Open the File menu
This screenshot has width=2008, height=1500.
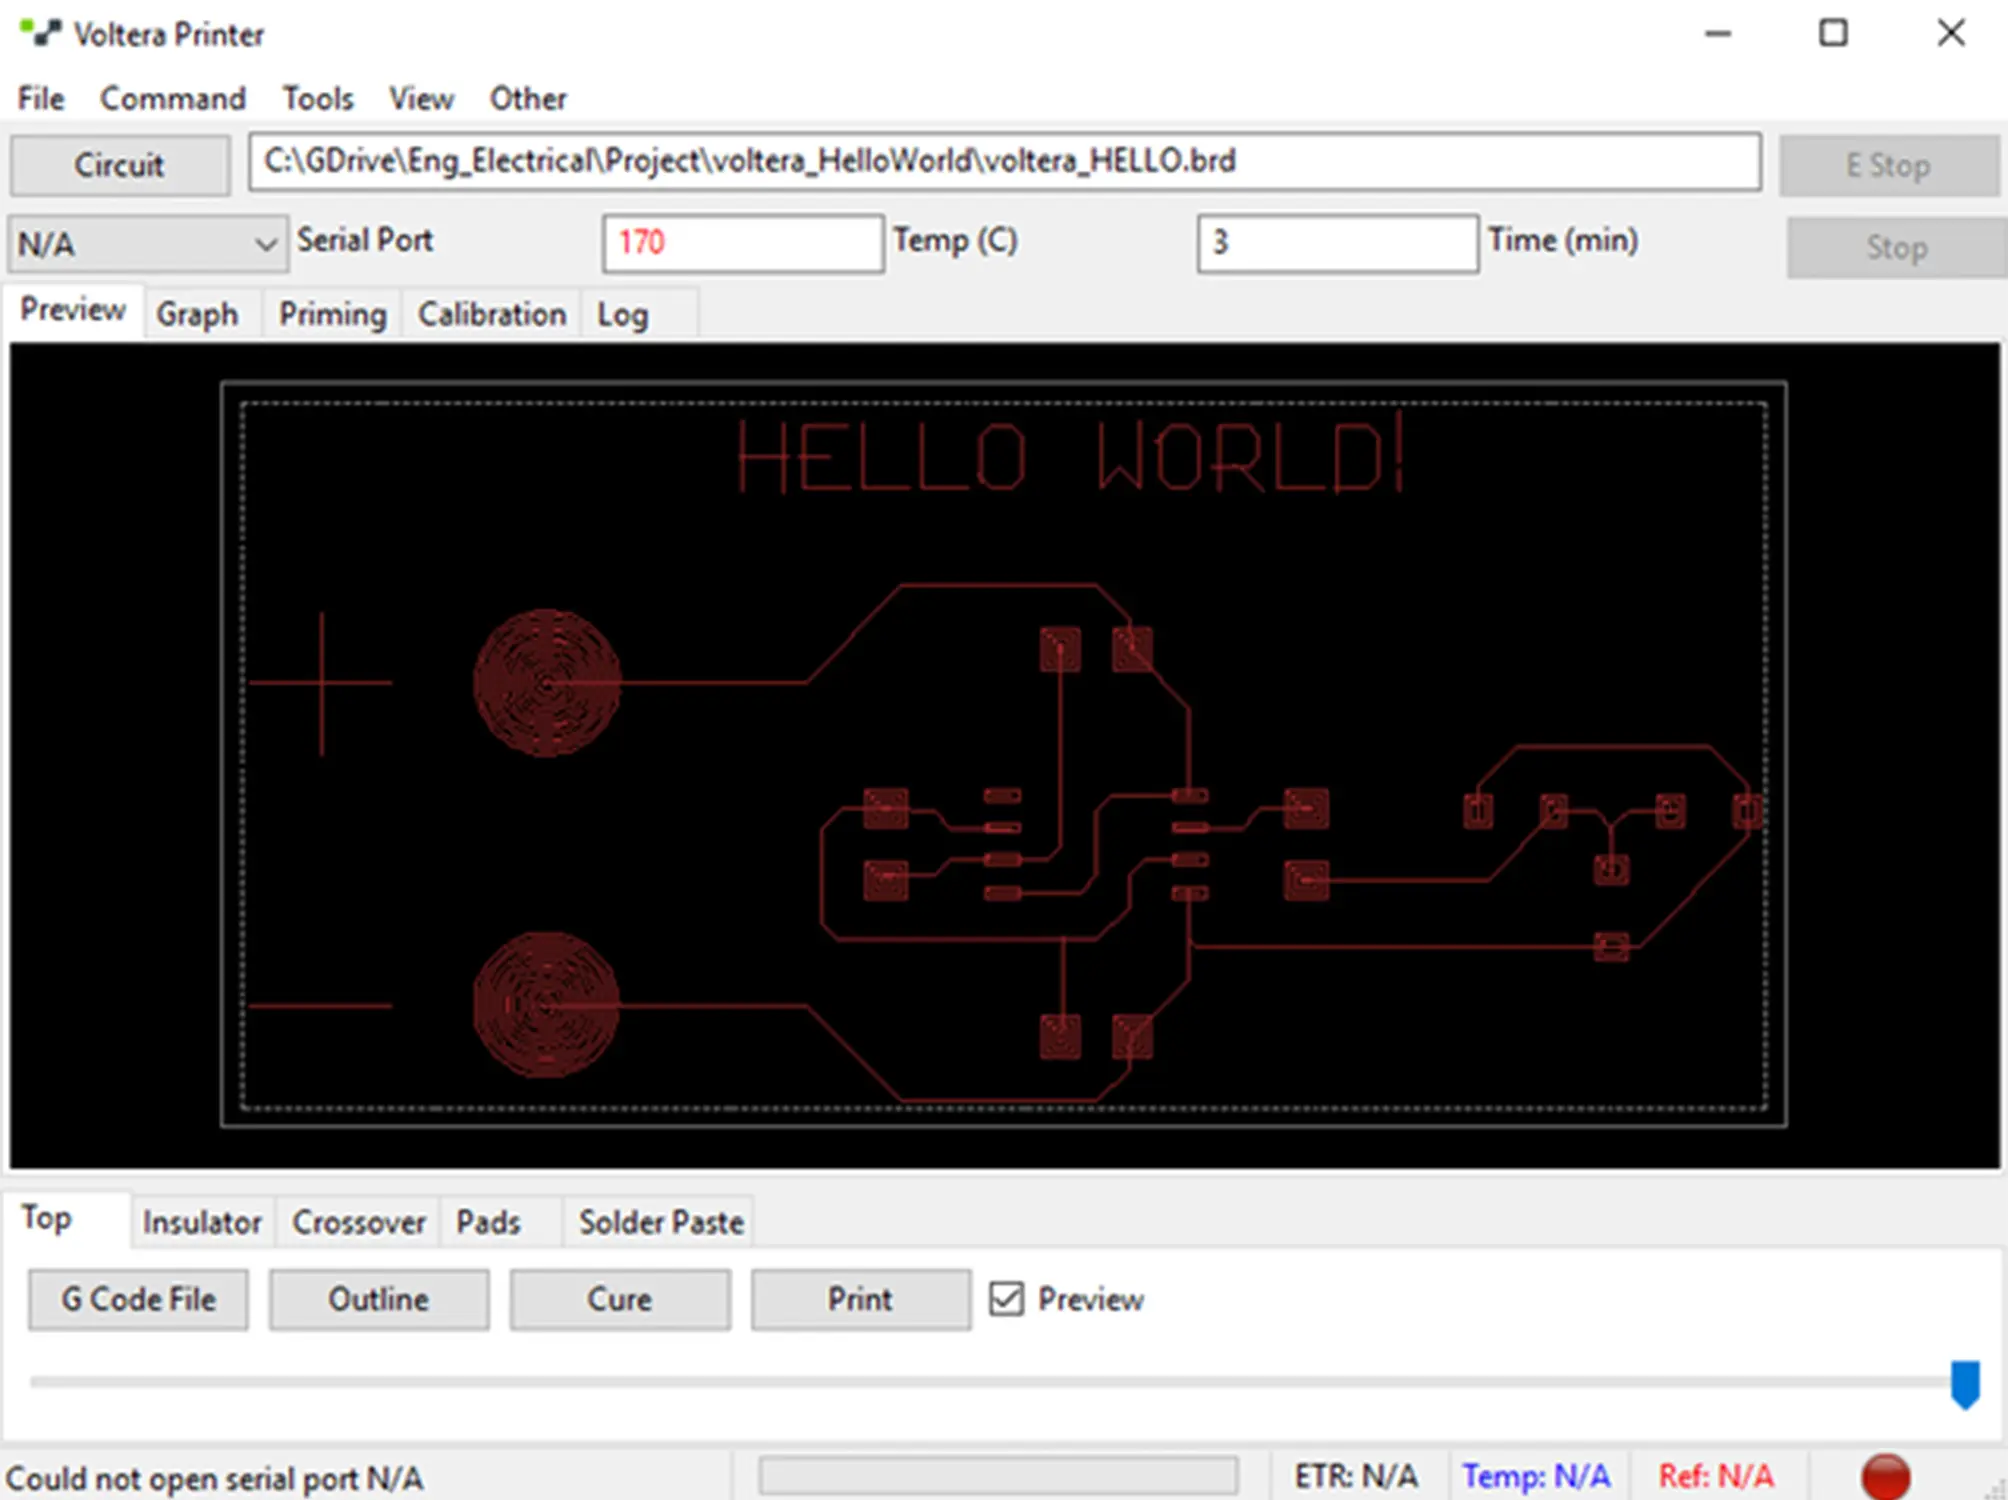41,98
